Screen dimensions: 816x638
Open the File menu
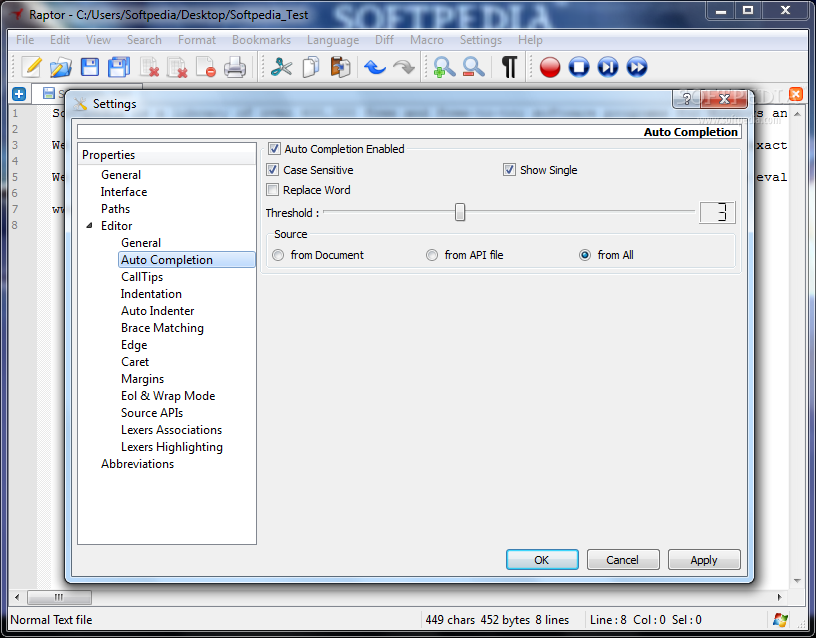click(25, 40)
